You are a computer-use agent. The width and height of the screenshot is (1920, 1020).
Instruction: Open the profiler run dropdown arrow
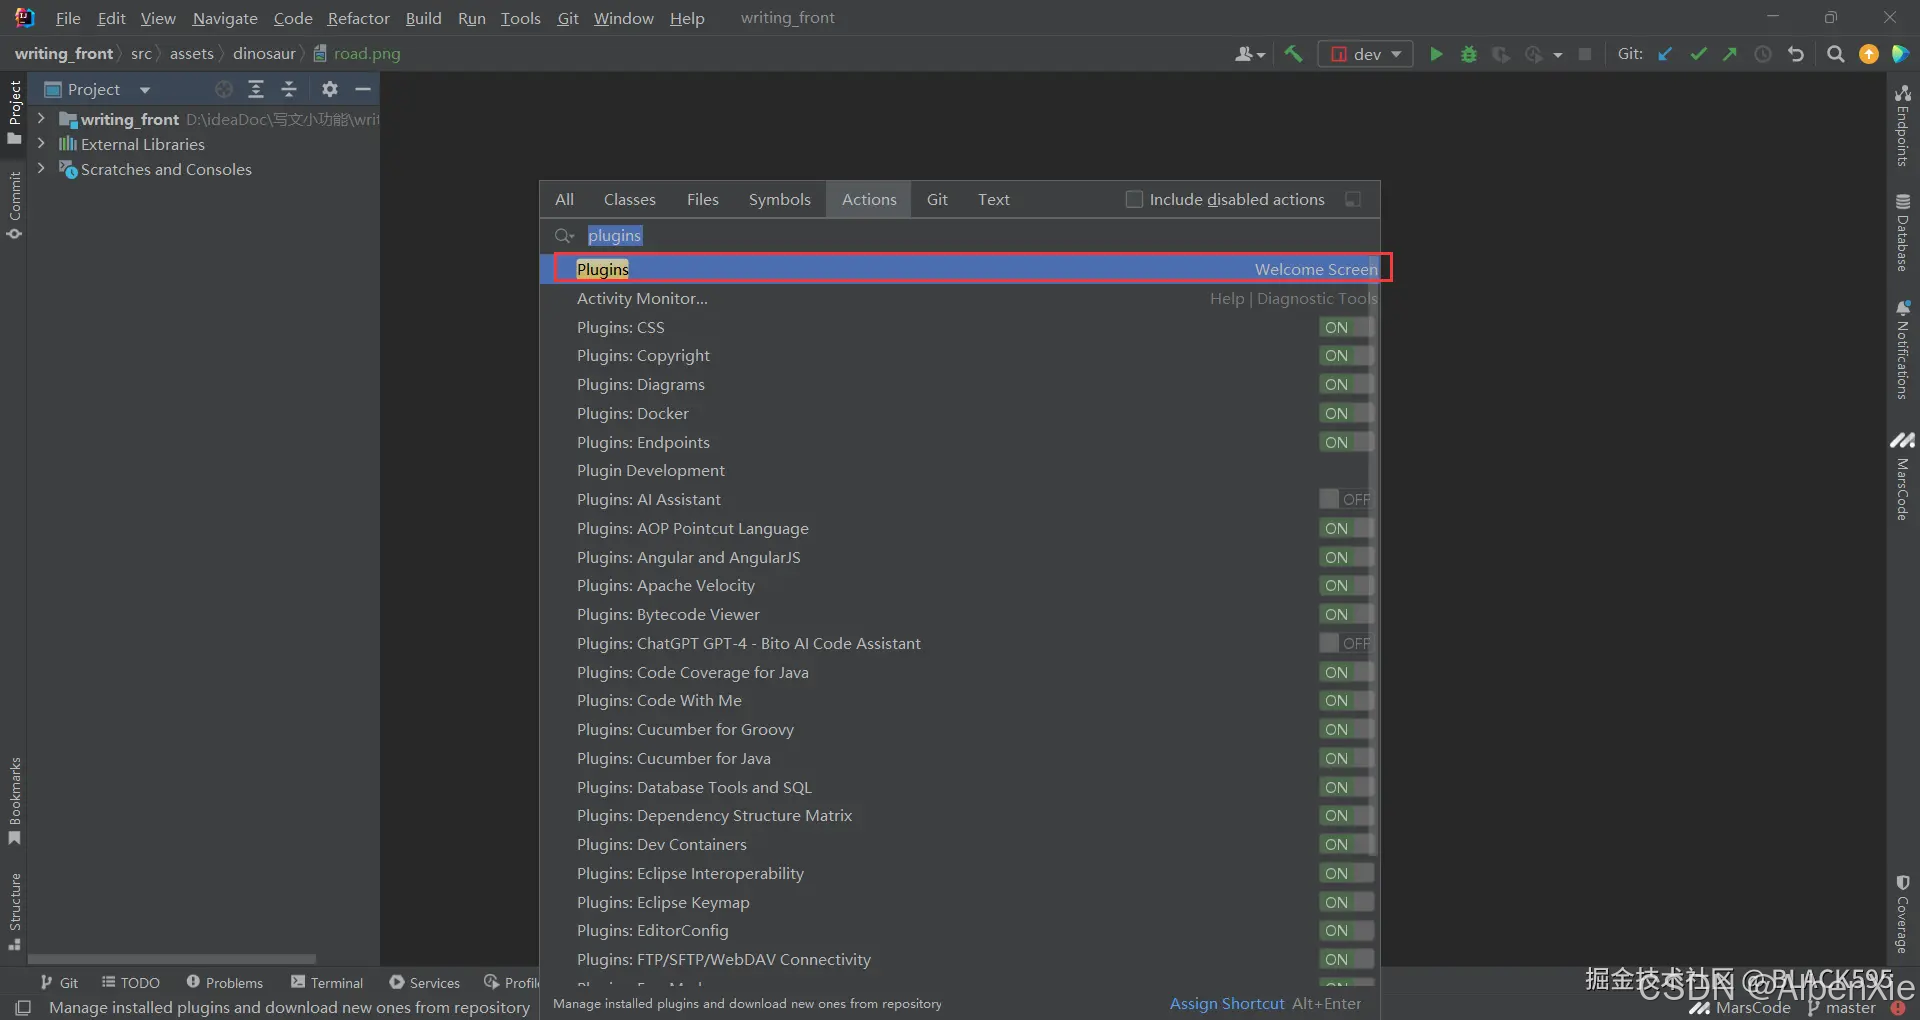1557,55
